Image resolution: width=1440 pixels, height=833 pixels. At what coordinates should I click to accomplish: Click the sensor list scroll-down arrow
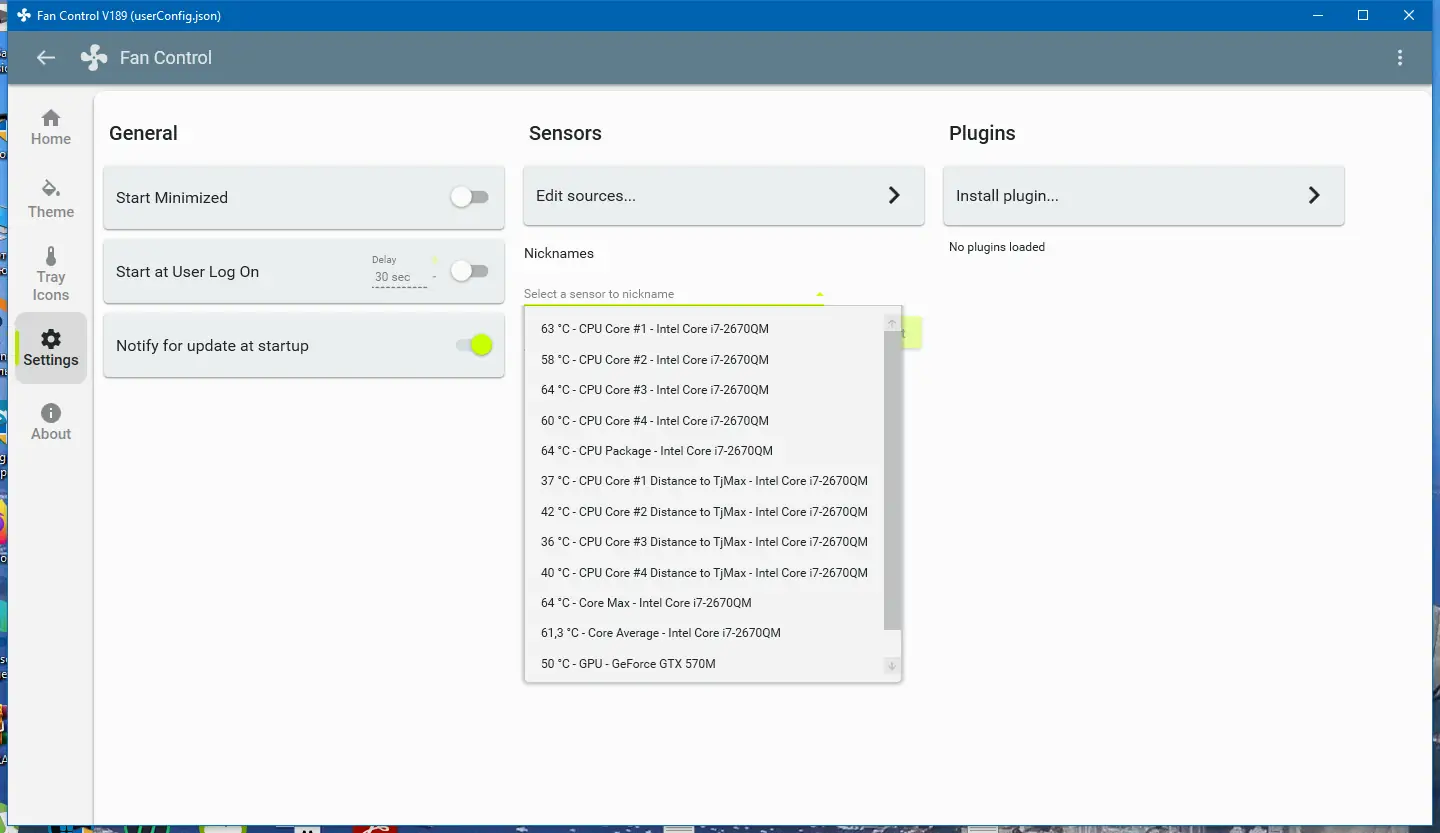[892, 666]
